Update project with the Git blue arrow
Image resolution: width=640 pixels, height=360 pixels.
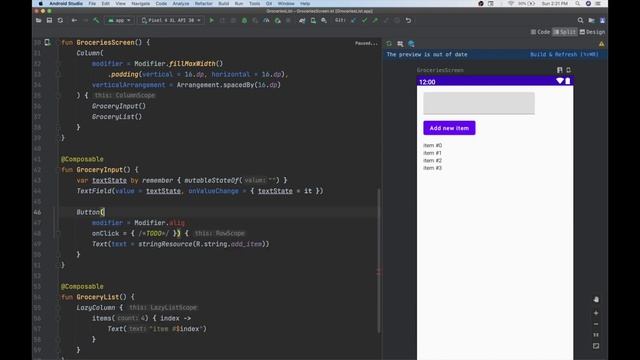(353, 20)
